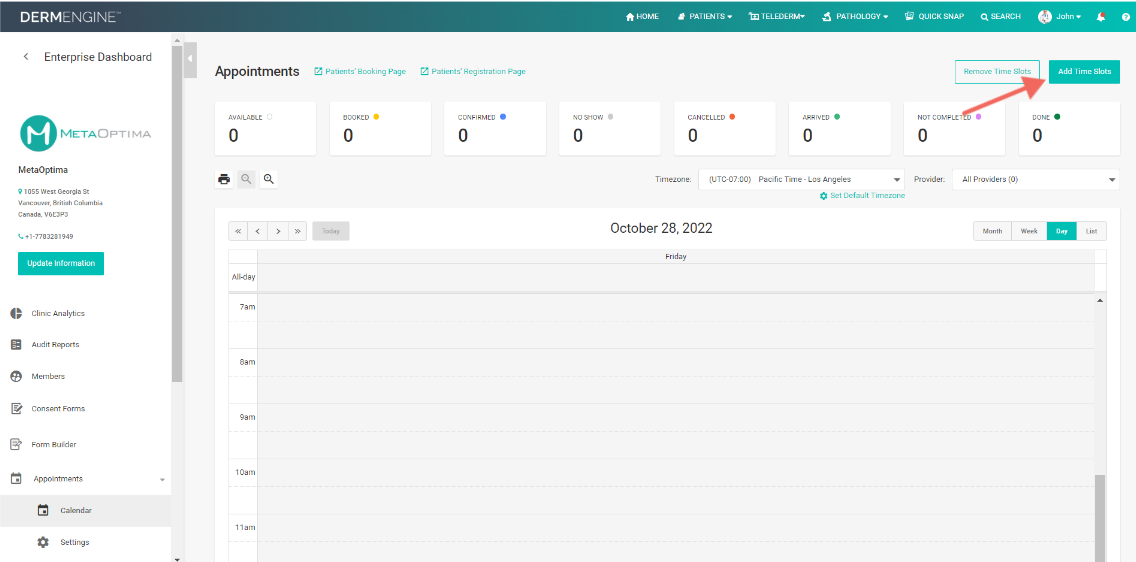This screenshot has height=562, width=1136.
Task: Switch calendar to List view
Action: pyautogui.click(x=1091, y=231)
